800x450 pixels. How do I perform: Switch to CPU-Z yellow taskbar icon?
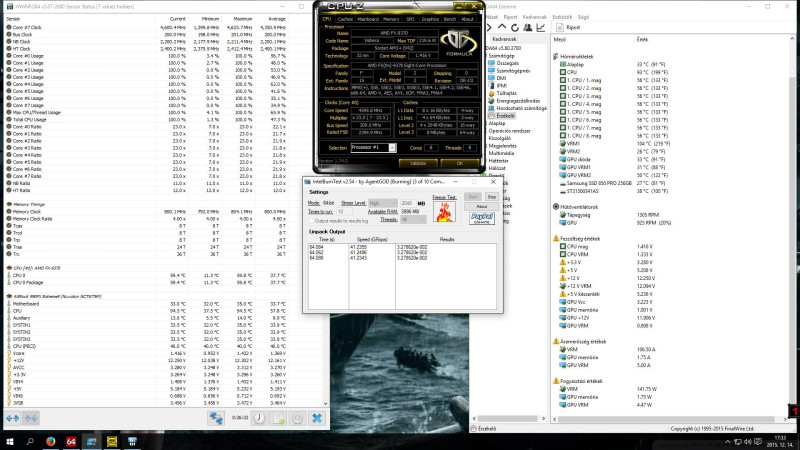112,441
